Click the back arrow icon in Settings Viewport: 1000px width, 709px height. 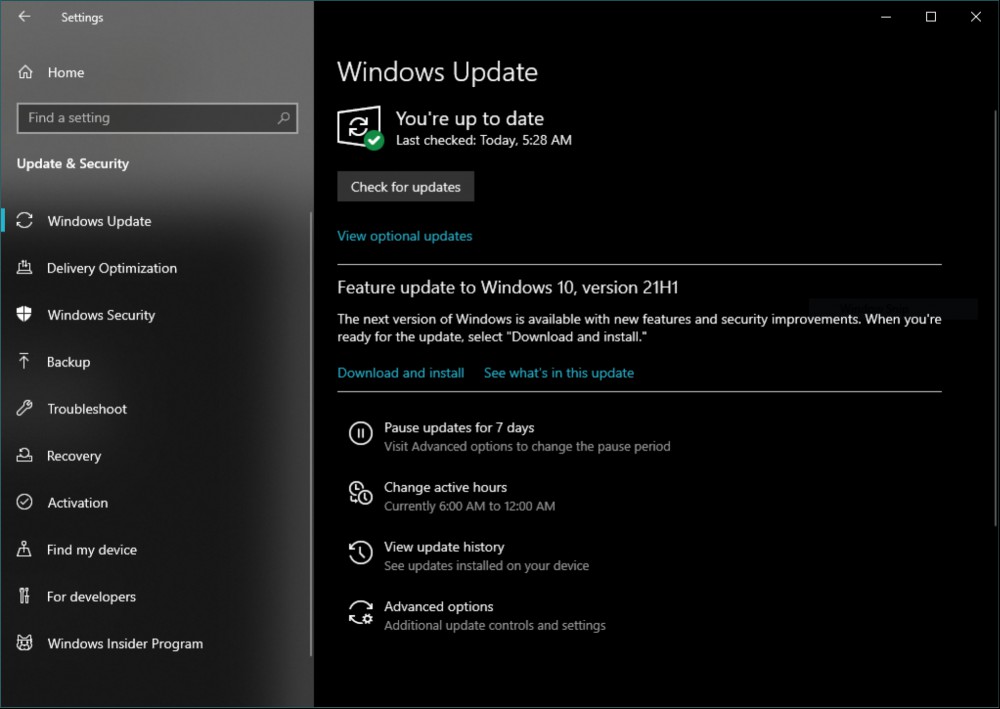pos(24,17)
